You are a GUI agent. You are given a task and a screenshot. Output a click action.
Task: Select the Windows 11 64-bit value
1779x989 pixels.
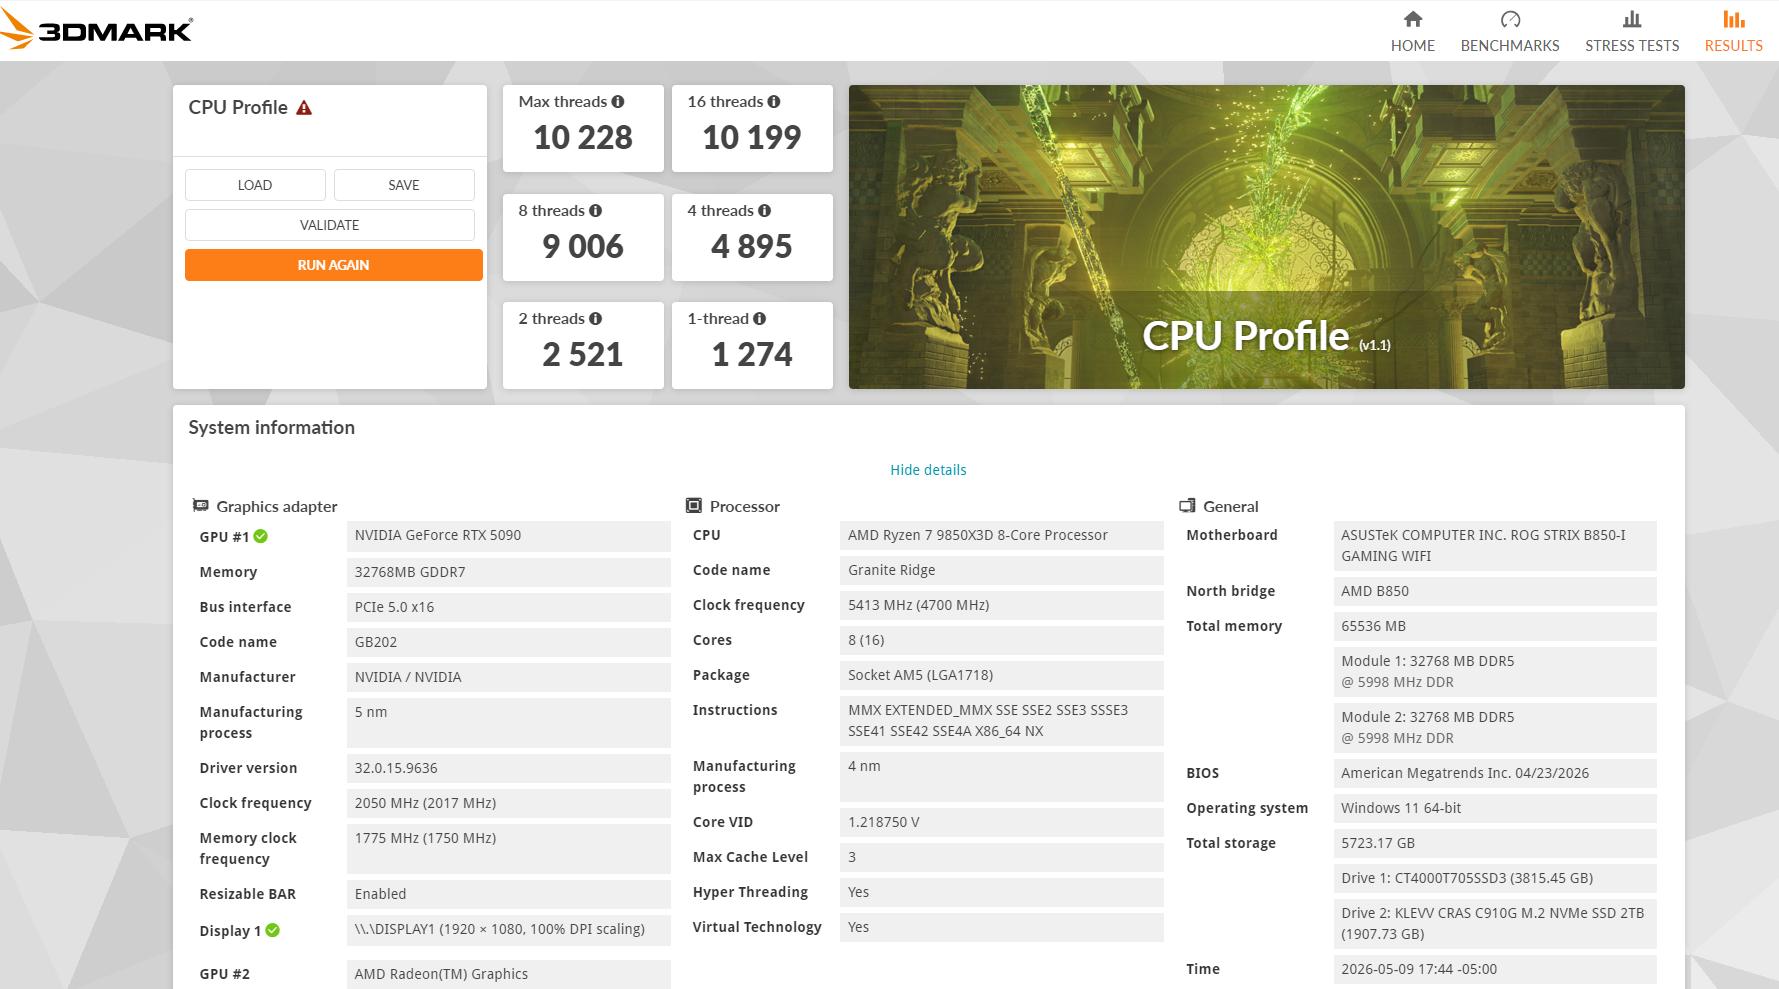(1495, 808)
